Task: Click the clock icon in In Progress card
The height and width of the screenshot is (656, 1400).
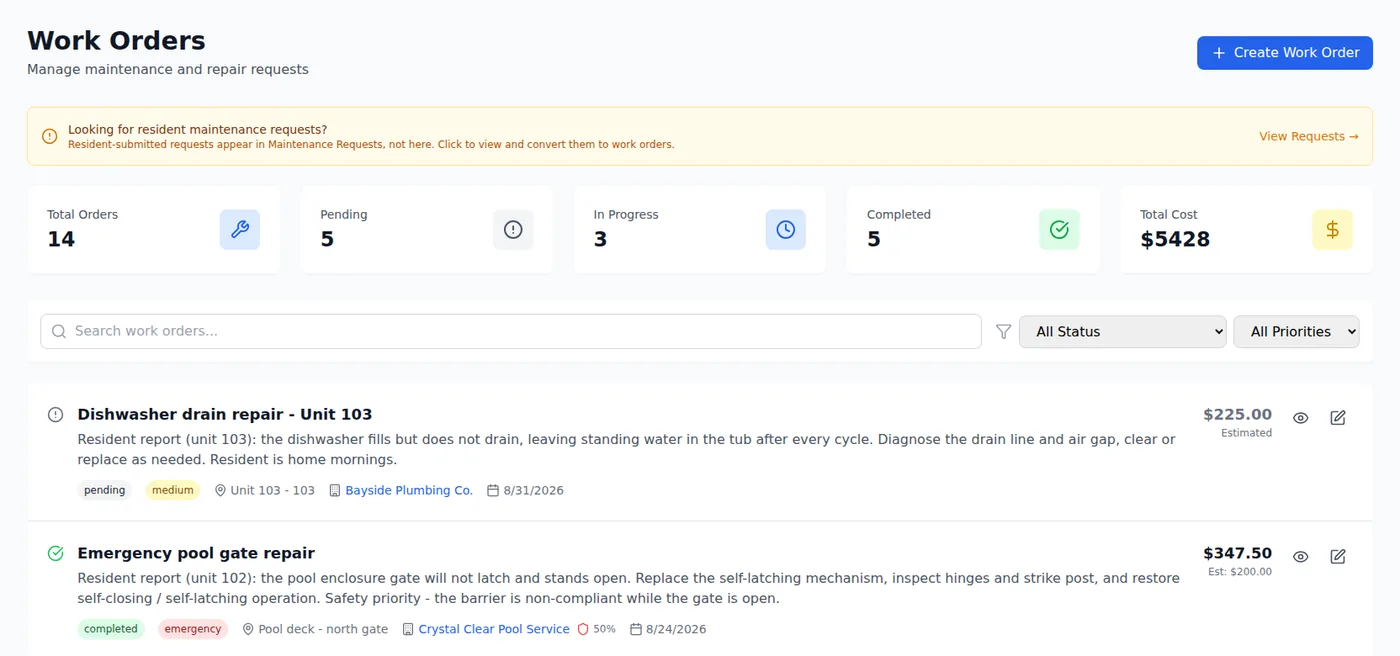Action: pos(786,230)
